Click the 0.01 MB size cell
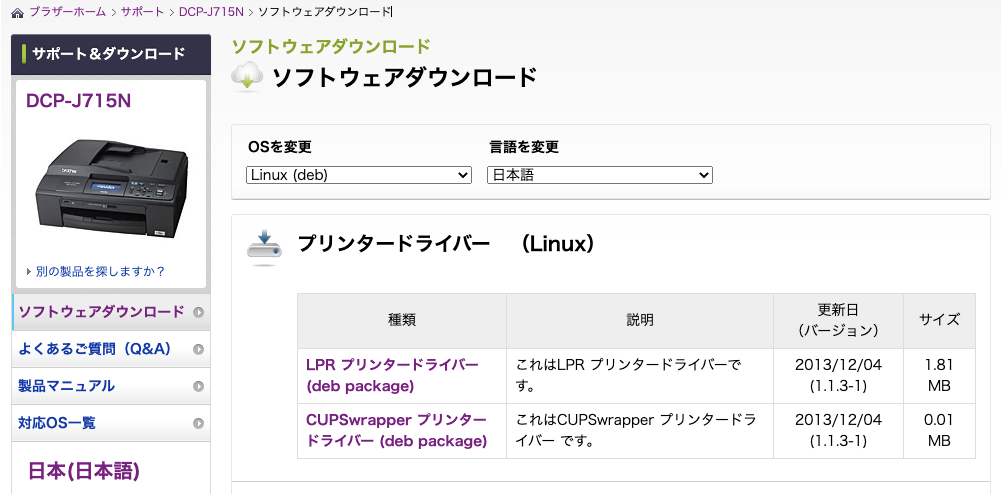This screenshot has height=494, width=1006. pos(939,430)
